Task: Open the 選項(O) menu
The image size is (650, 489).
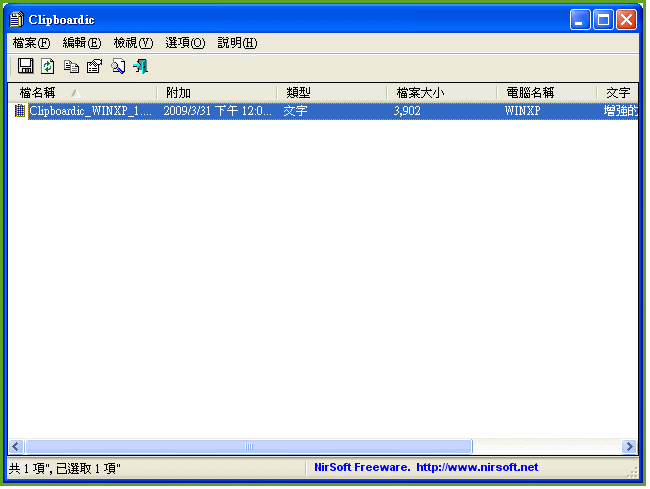Action: click(185, 43)
